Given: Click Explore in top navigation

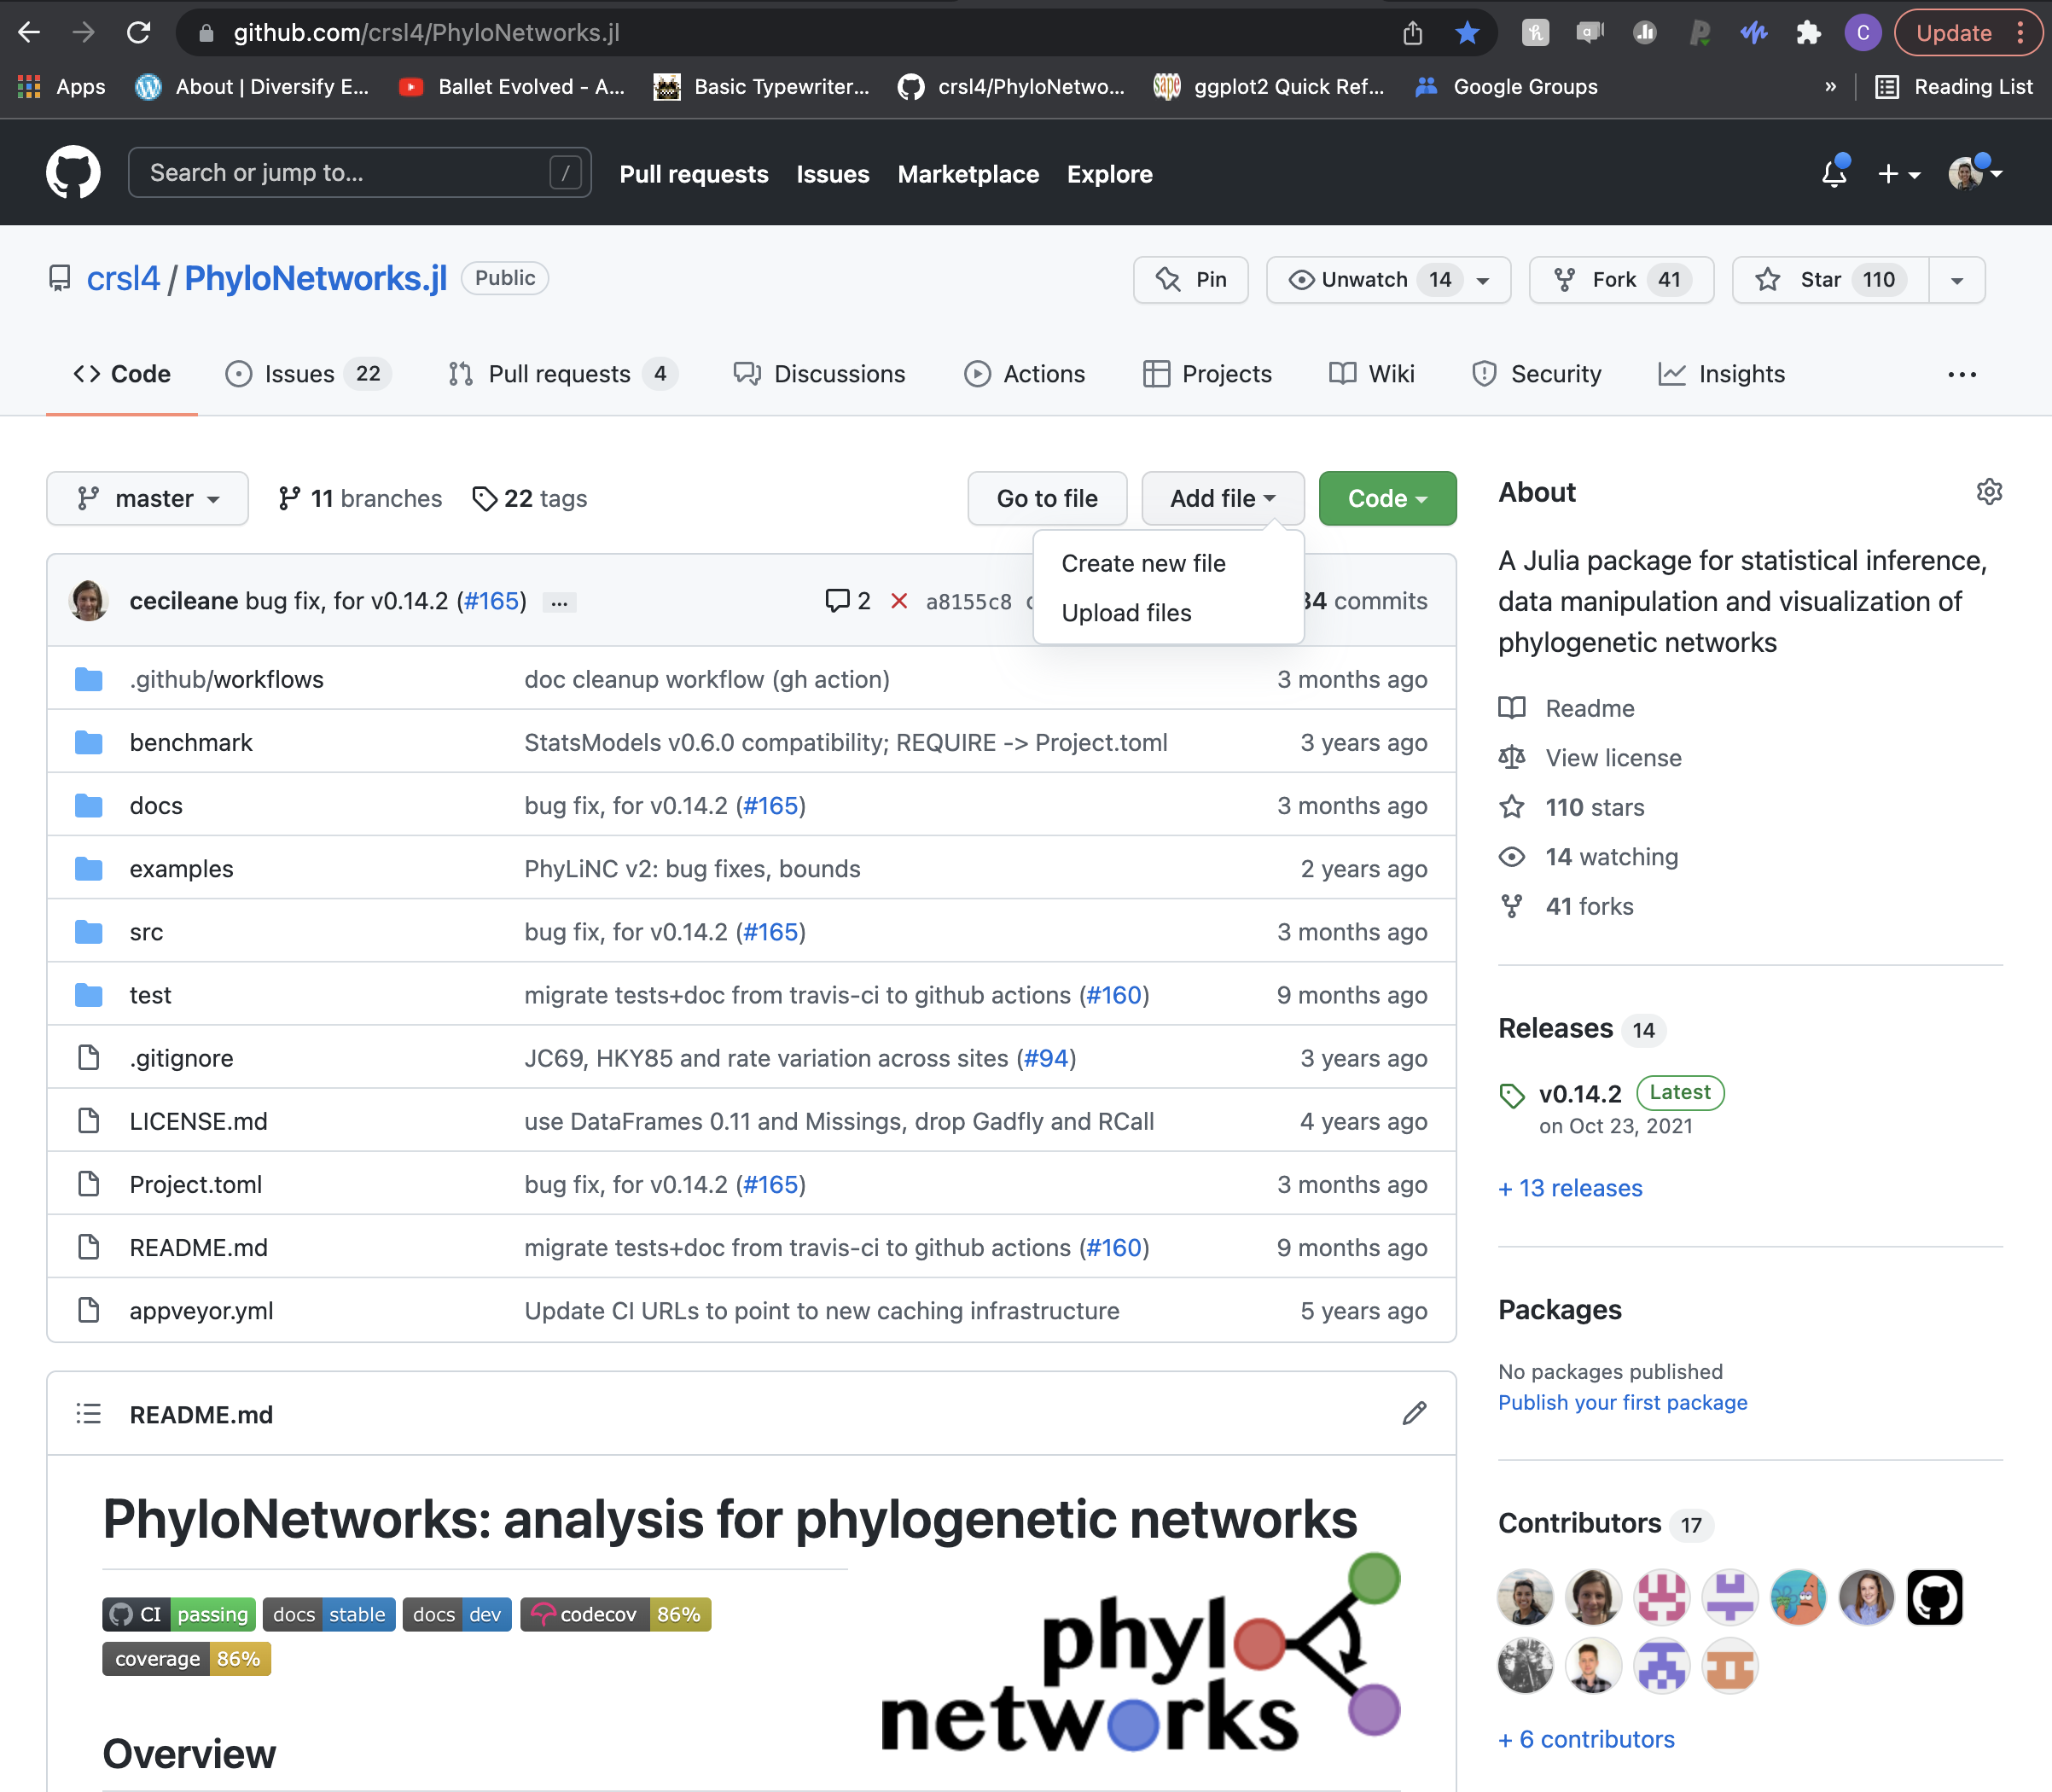Looking at the screenshot, I should click(1109, 174).
